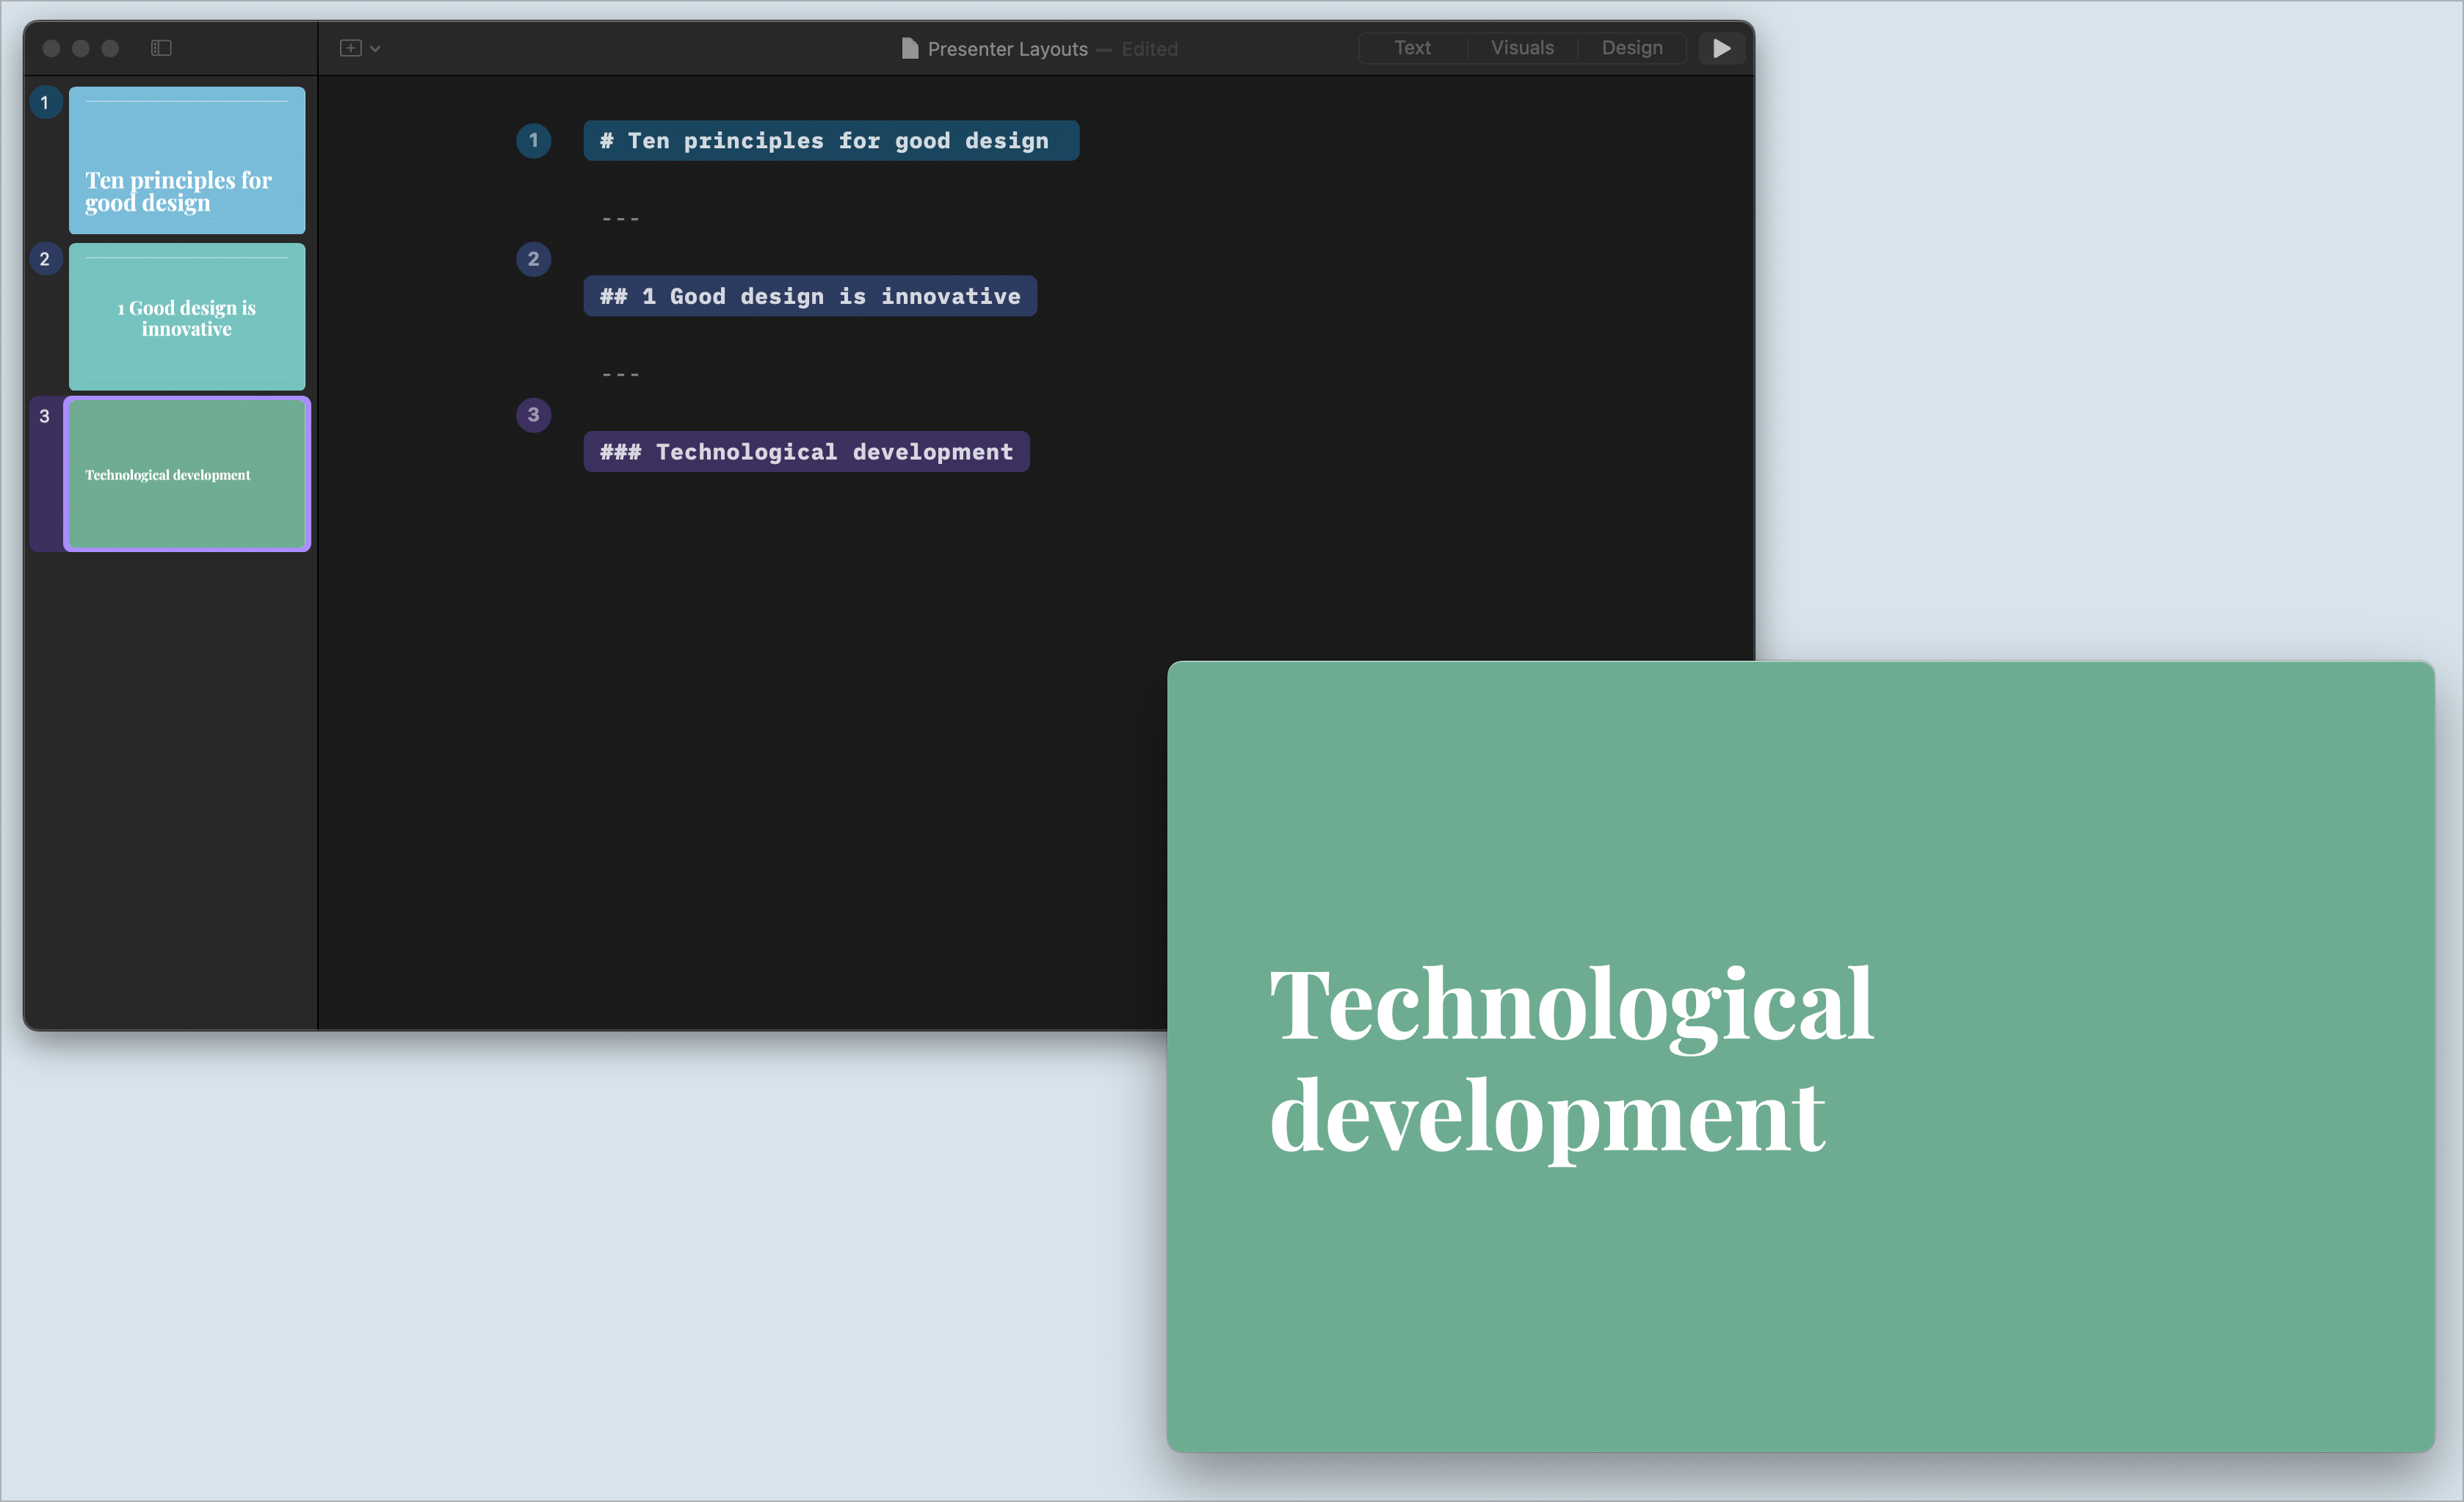Image resolution: width=2464 pixels, height=1502 pixels.
Task: Click the document icon beside Presenter Layouts
Action: [909, 48]
